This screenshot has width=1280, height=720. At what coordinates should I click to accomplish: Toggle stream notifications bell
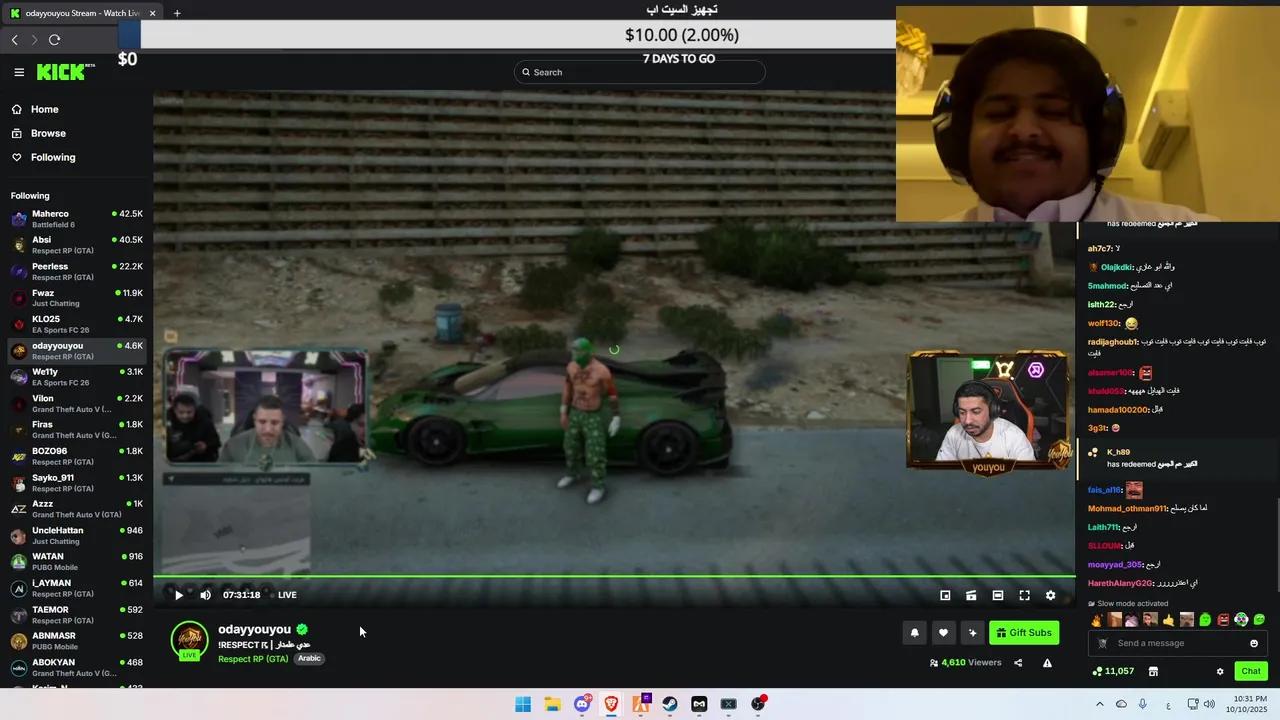914,632
